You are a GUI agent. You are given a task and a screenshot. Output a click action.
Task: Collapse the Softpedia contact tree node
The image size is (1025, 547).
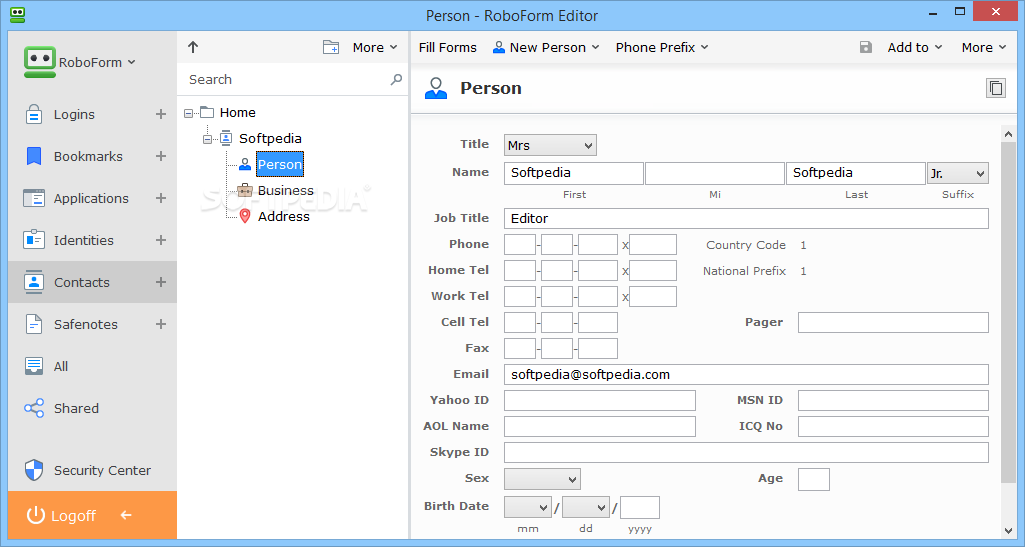(x=207, y=139)
